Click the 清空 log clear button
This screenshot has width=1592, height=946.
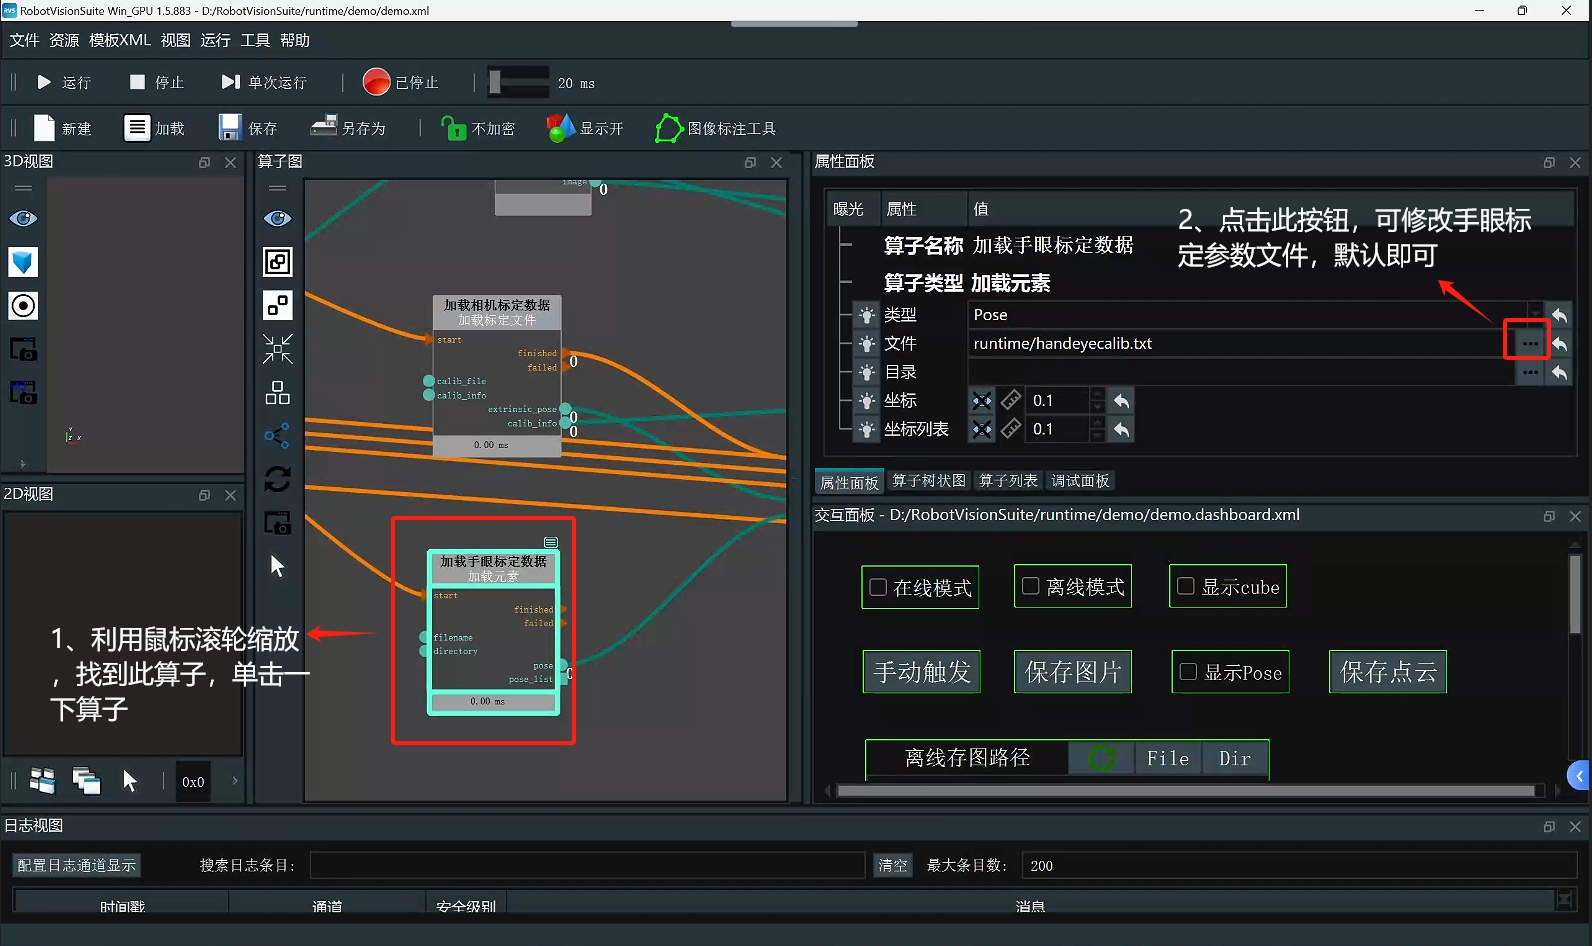(x=893, y=865)
